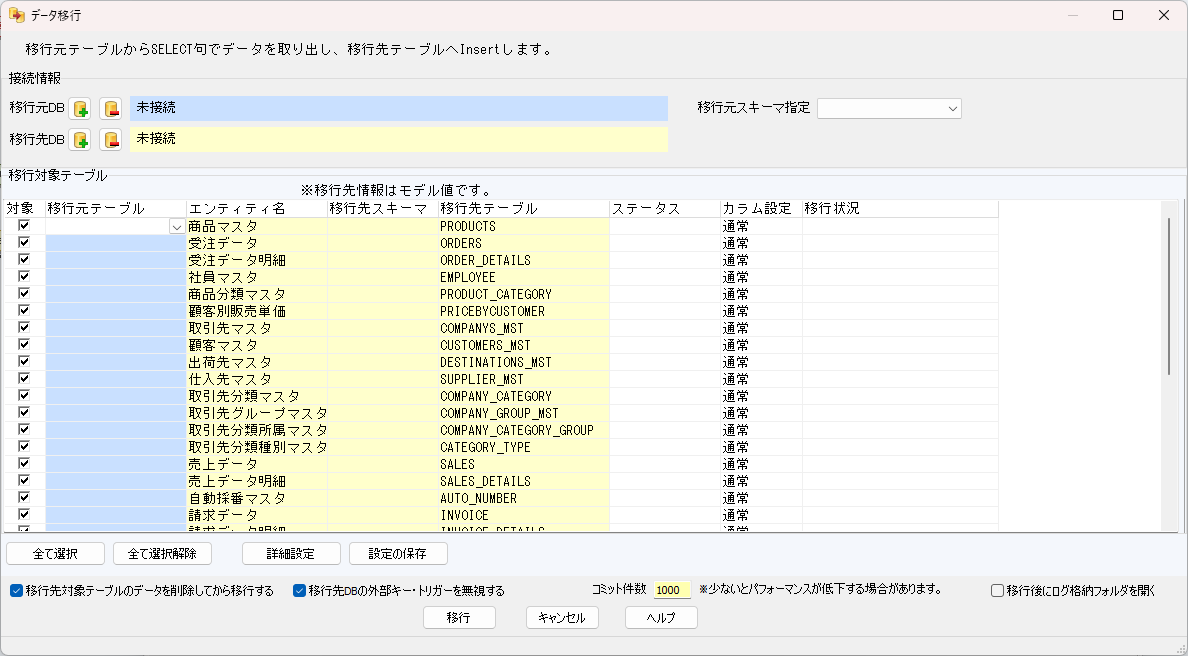Select the SALES_DETAILS cell
The height and width of the screenshot is (656, 1188).
click(x=524, y=481)
